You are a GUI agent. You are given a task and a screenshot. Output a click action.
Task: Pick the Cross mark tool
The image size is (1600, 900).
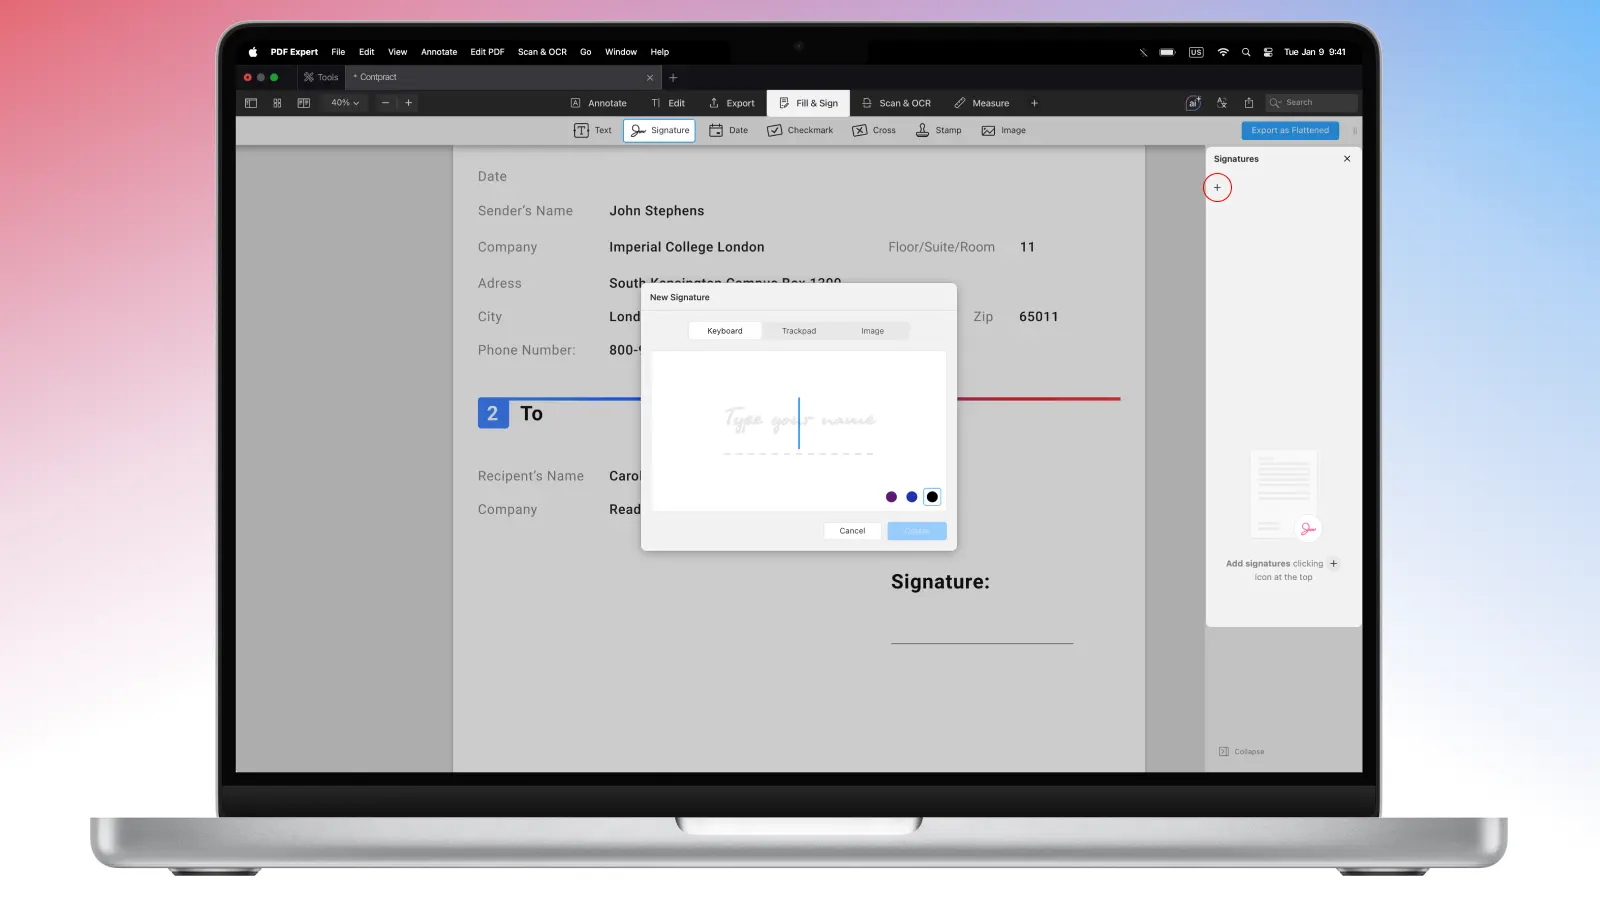(x=874, y=131)
